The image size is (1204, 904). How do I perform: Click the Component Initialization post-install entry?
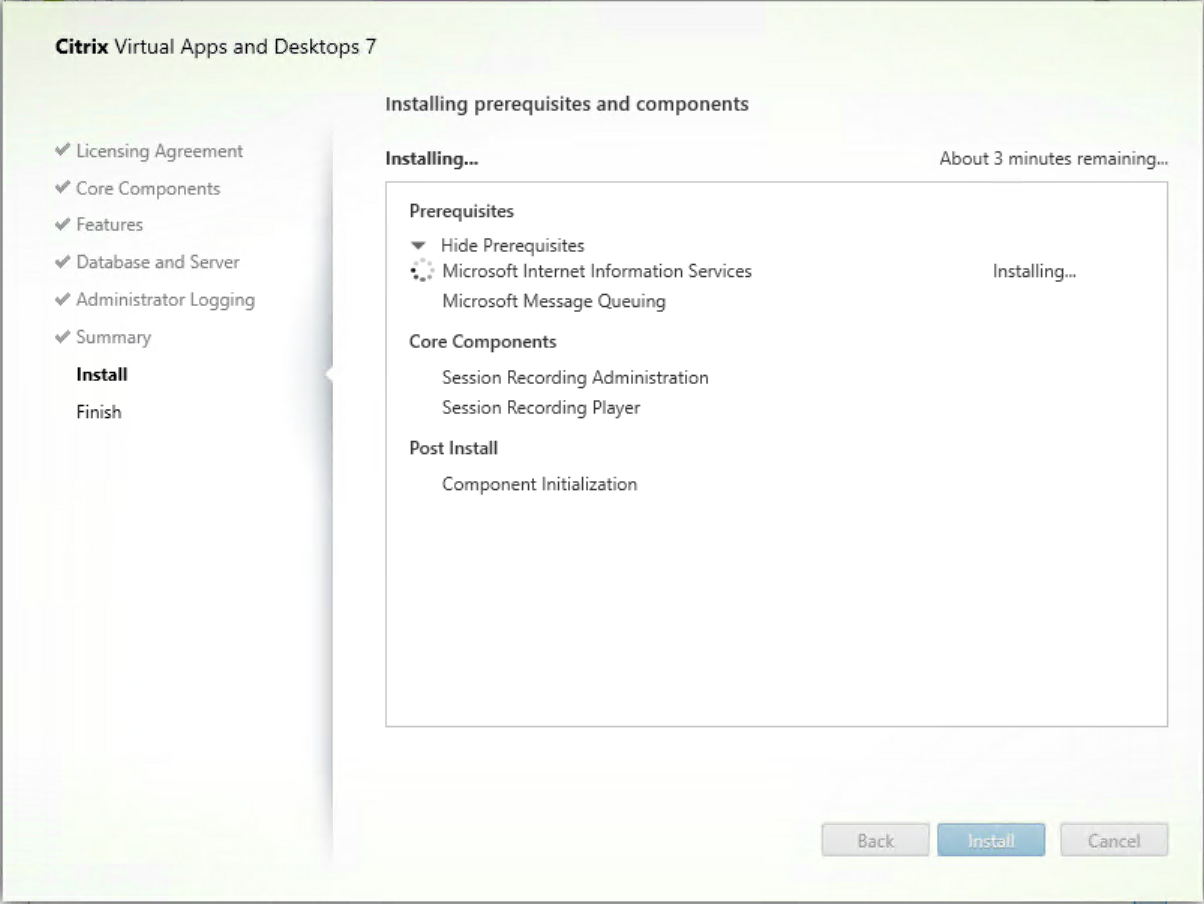tap(538, 484)
